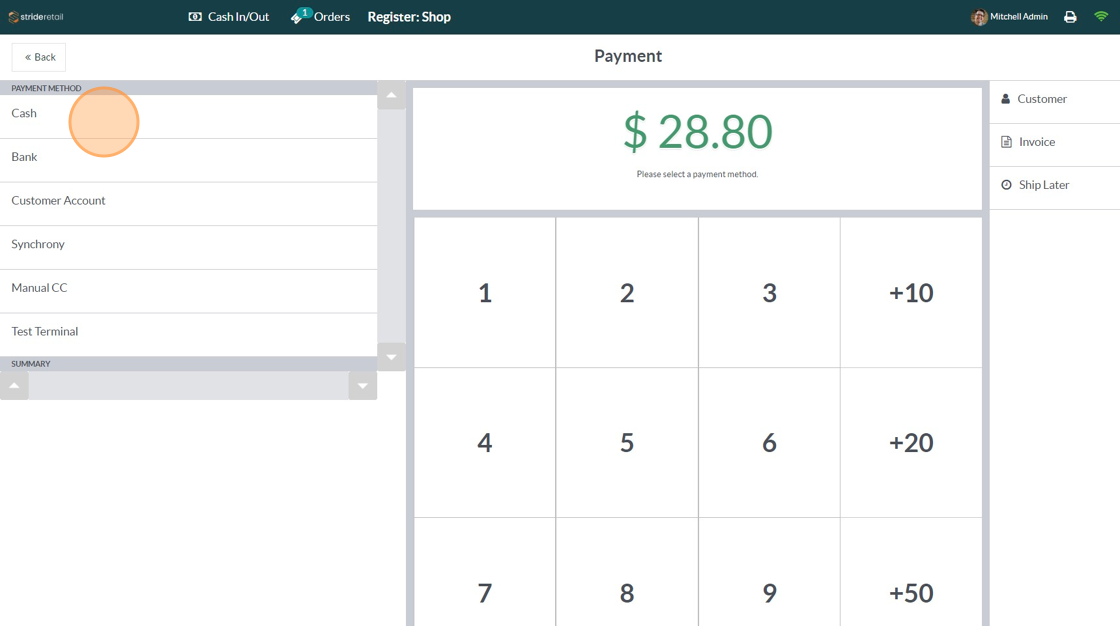Click payment method scroll up arrow
The width and height of the screenshot is (1120, 626).
click(391, 95)
